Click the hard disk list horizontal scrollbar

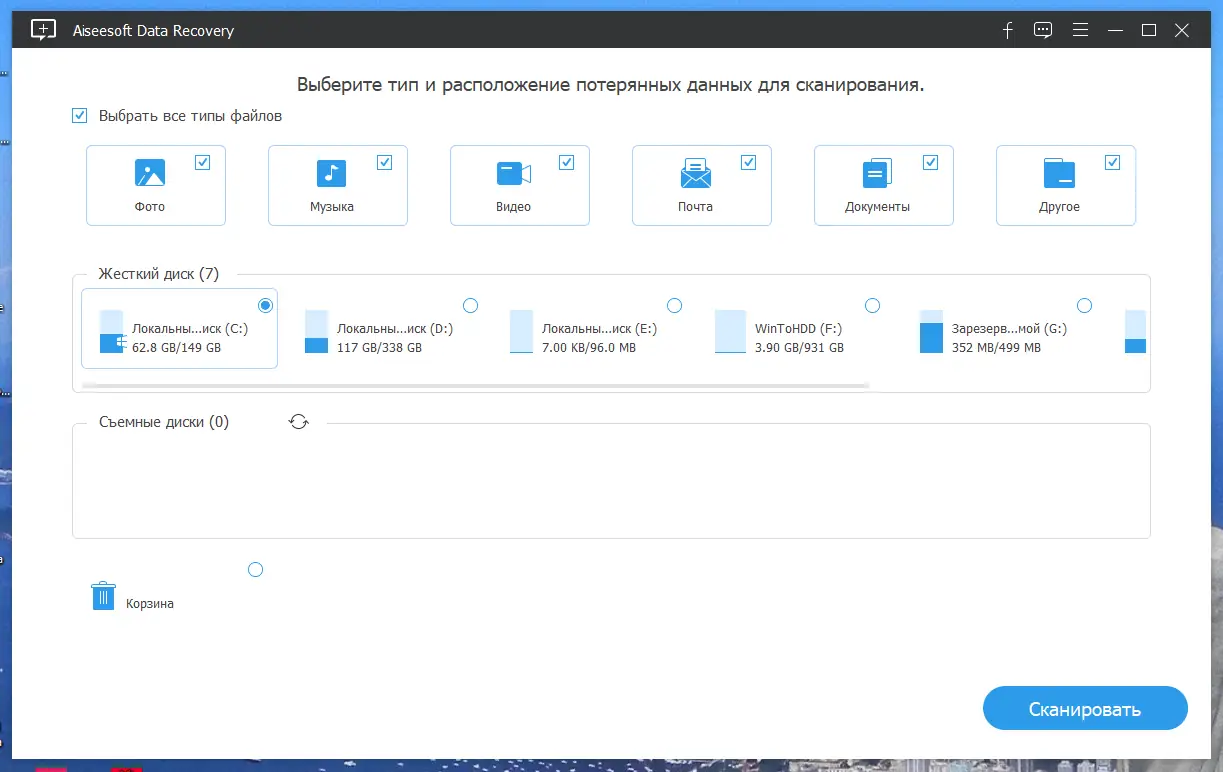coord(475,384)
